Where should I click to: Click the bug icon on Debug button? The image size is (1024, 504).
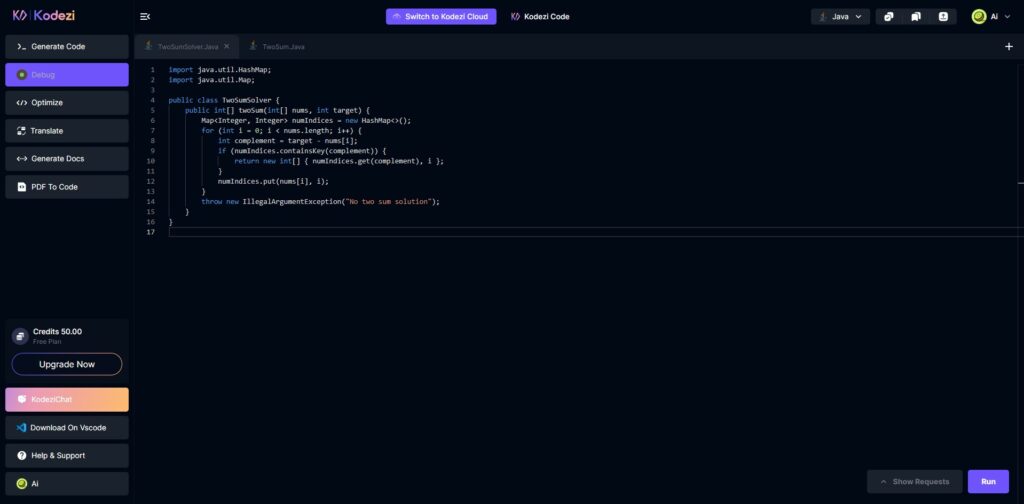pyautogui.click(x=22, y=74)
